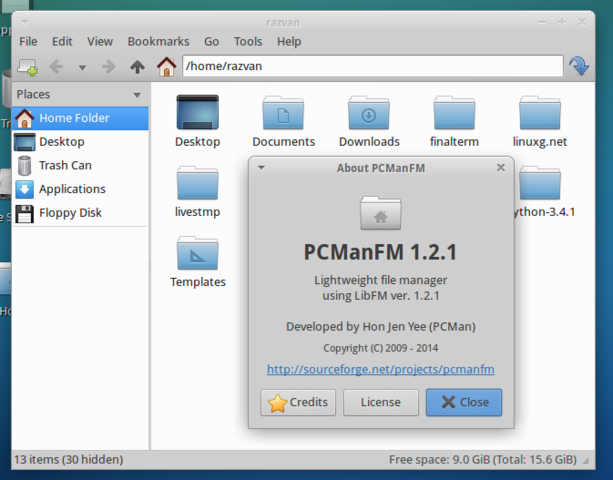Click the Close button in About dialog

pos(464,402)
